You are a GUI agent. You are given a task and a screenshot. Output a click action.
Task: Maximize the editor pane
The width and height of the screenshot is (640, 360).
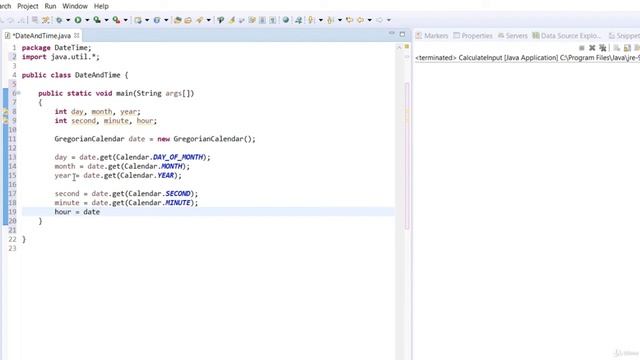(x=402, y=34)
